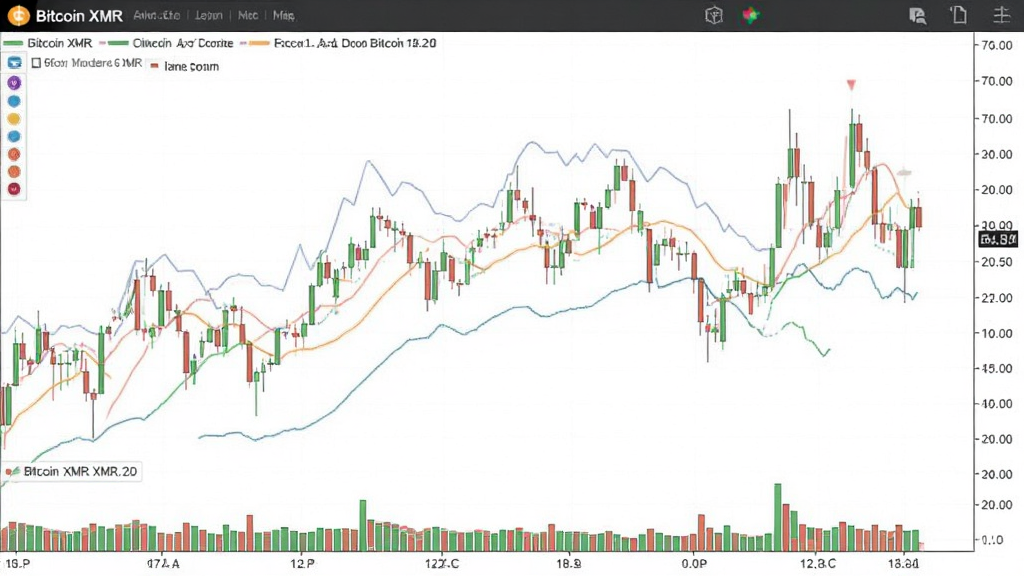1024x576 pixels.
Task: Open the last header menu item 'Mep'
Action: coord(283,15)
